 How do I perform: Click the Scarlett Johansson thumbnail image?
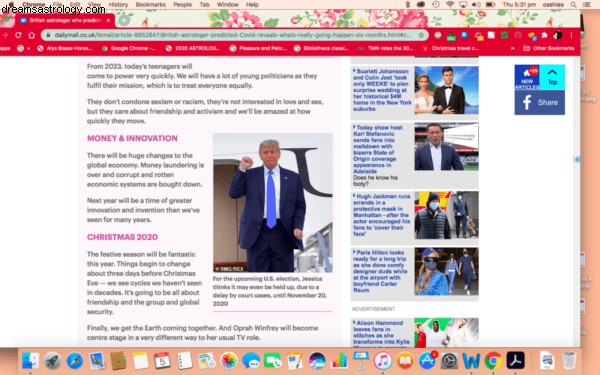click(446, 90)
